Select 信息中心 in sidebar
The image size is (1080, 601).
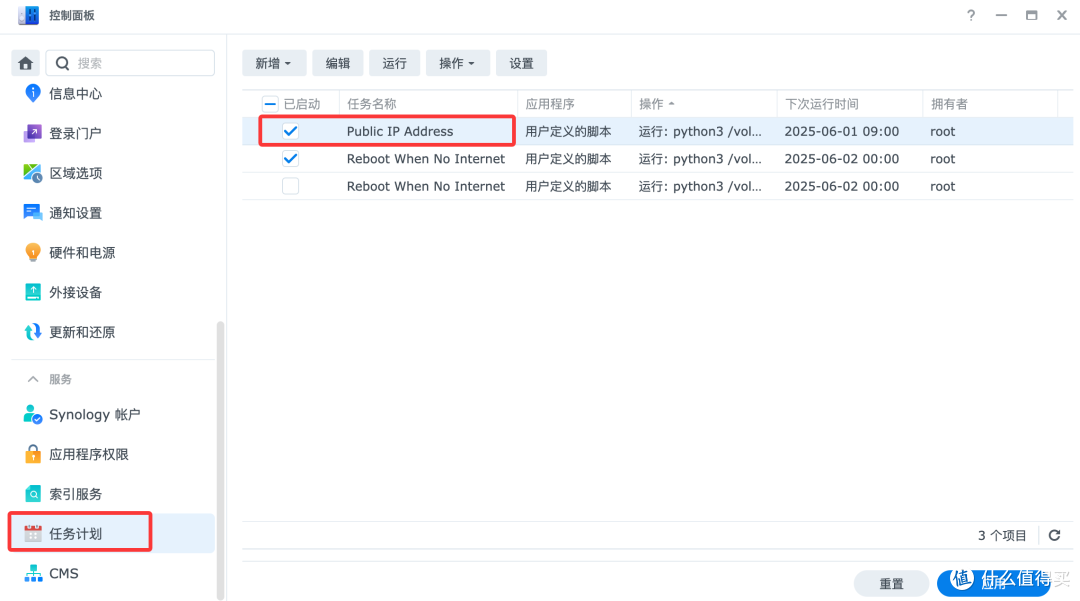point(75,94)
